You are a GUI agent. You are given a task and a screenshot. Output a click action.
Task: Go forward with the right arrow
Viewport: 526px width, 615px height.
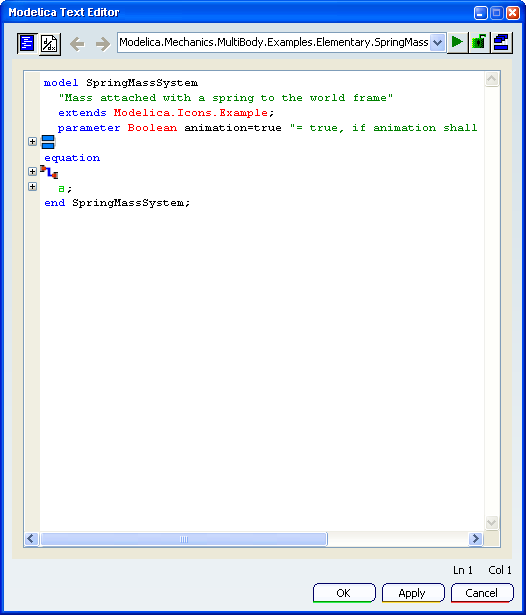tap(103, 44)
